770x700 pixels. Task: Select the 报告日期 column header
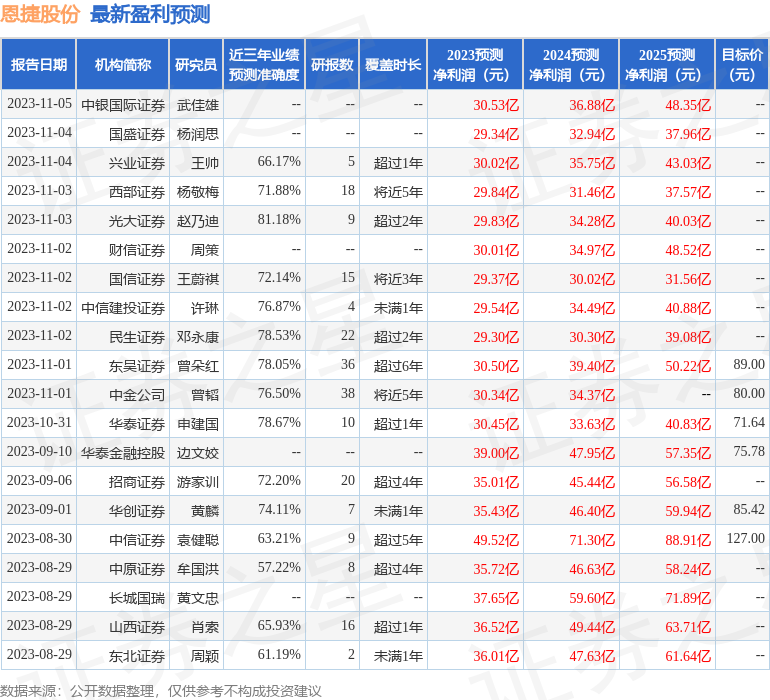(39, 64)
